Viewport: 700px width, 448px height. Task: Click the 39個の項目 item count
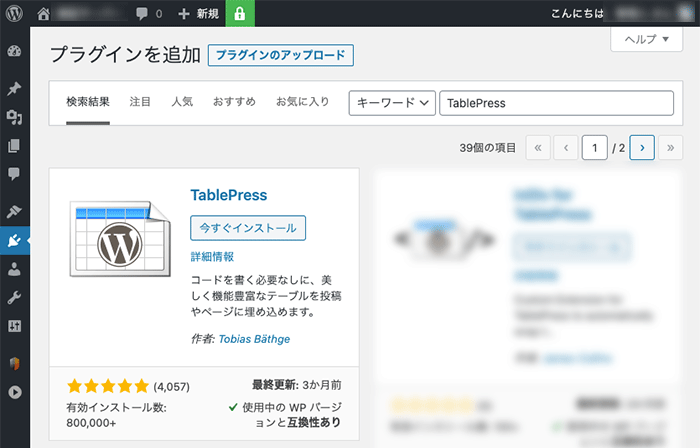coord(488,148)
